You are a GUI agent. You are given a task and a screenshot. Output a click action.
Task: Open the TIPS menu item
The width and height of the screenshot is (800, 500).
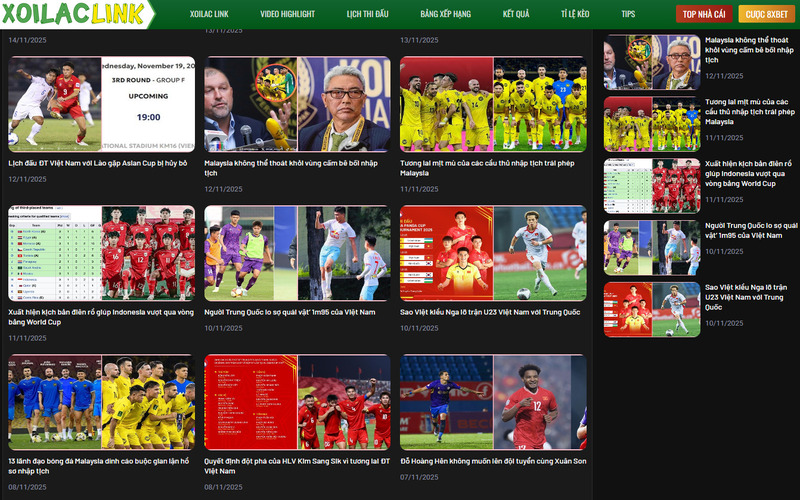point(628,15)
